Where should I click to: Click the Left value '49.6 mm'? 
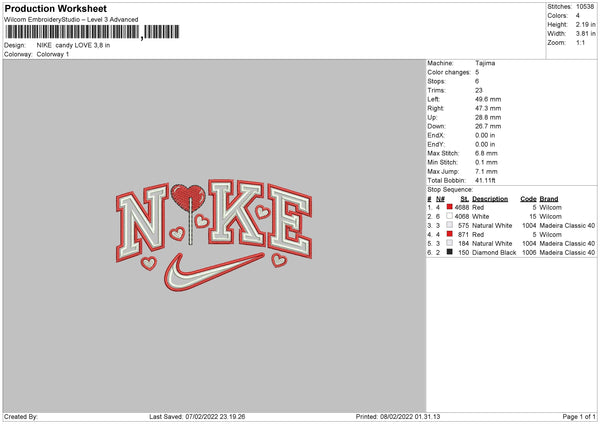coord(488,99)
